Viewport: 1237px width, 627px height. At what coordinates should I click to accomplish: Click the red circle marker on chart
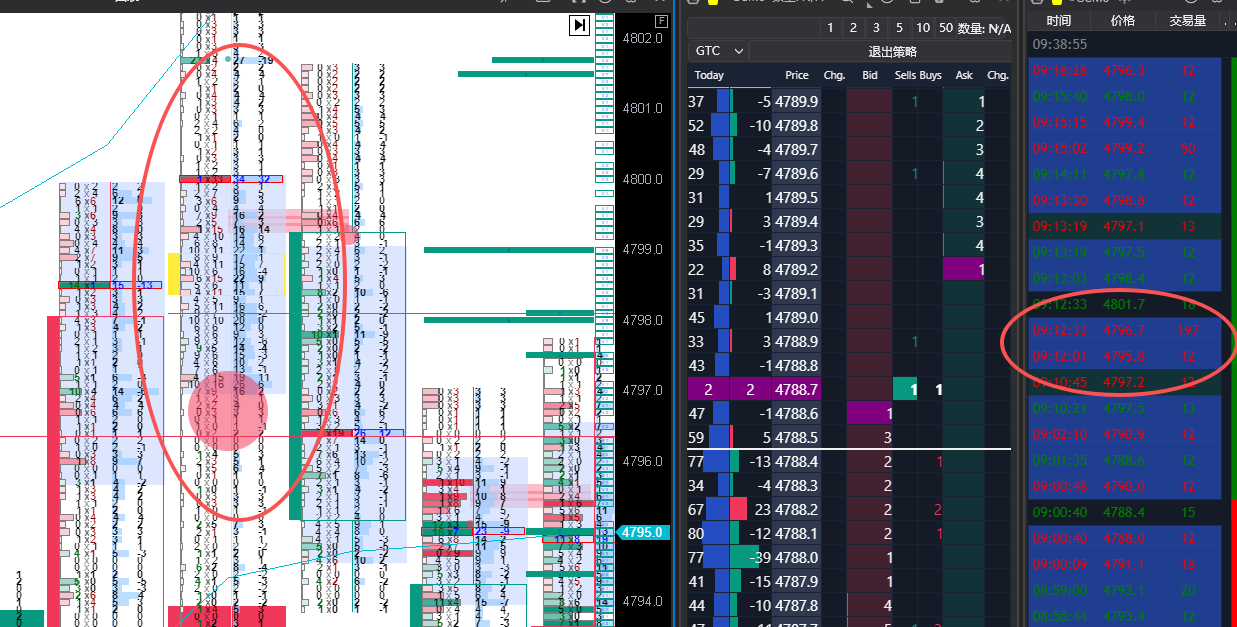pyautogui.click(x=228, y=409)
